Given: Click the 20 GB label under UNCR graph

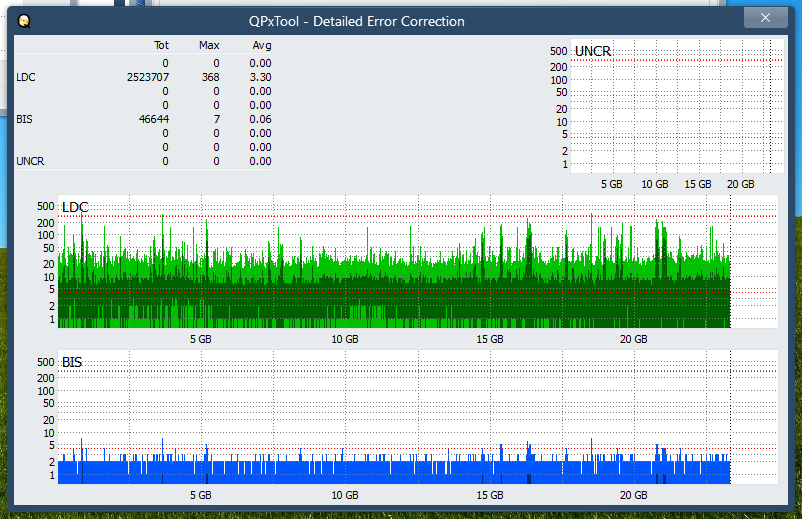Looking at the screenshot, I should coord(741,184).
